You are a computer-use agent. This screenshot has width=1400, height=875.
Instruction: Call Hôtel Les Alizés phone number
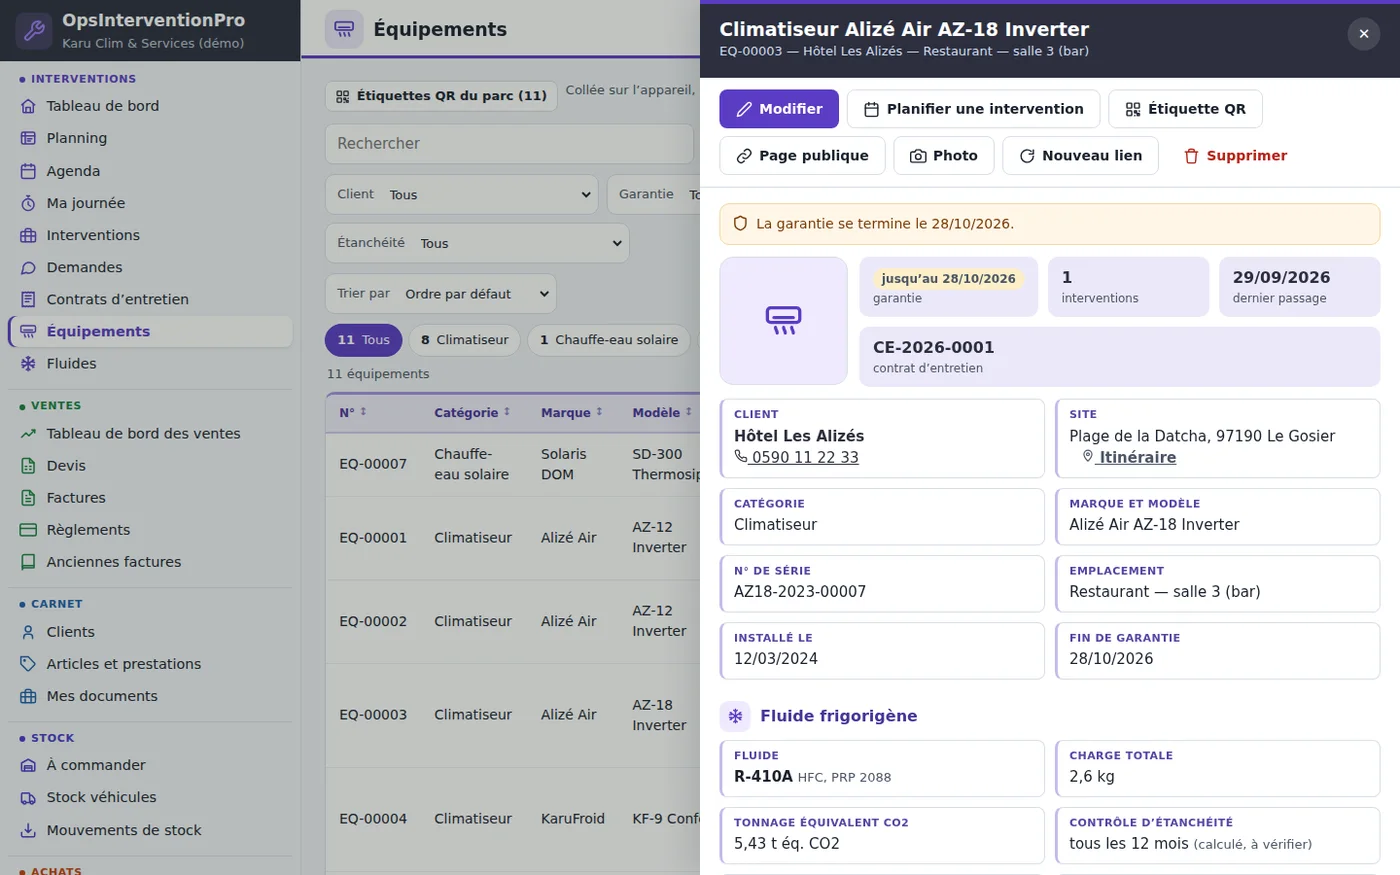797,457
